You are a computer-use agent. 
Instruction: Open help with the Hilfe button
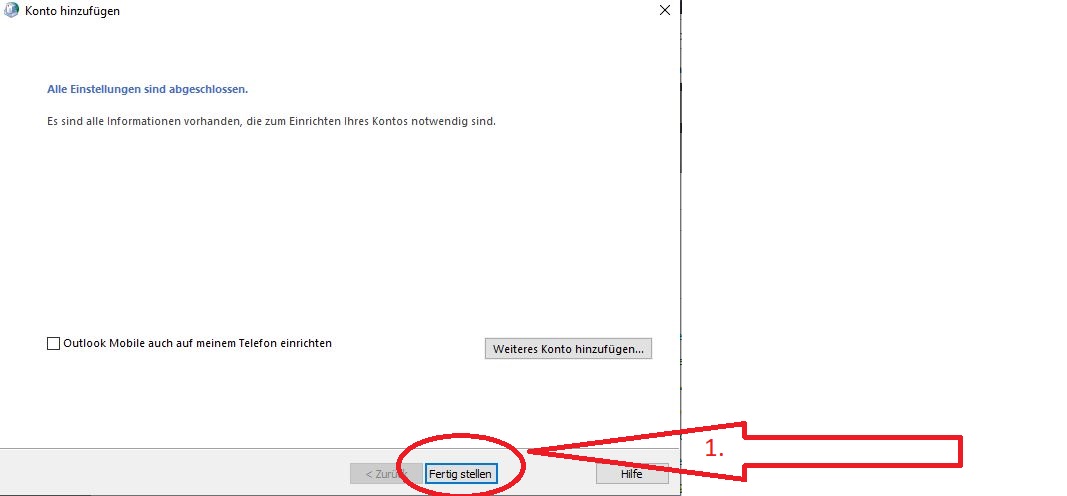(631, 474)
